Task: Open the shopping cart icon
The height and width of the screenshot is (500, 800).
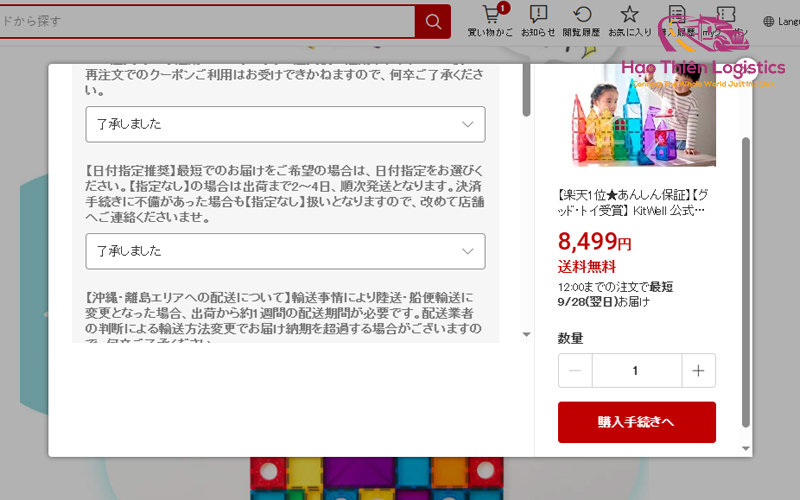Action: [x=490, y=14]
